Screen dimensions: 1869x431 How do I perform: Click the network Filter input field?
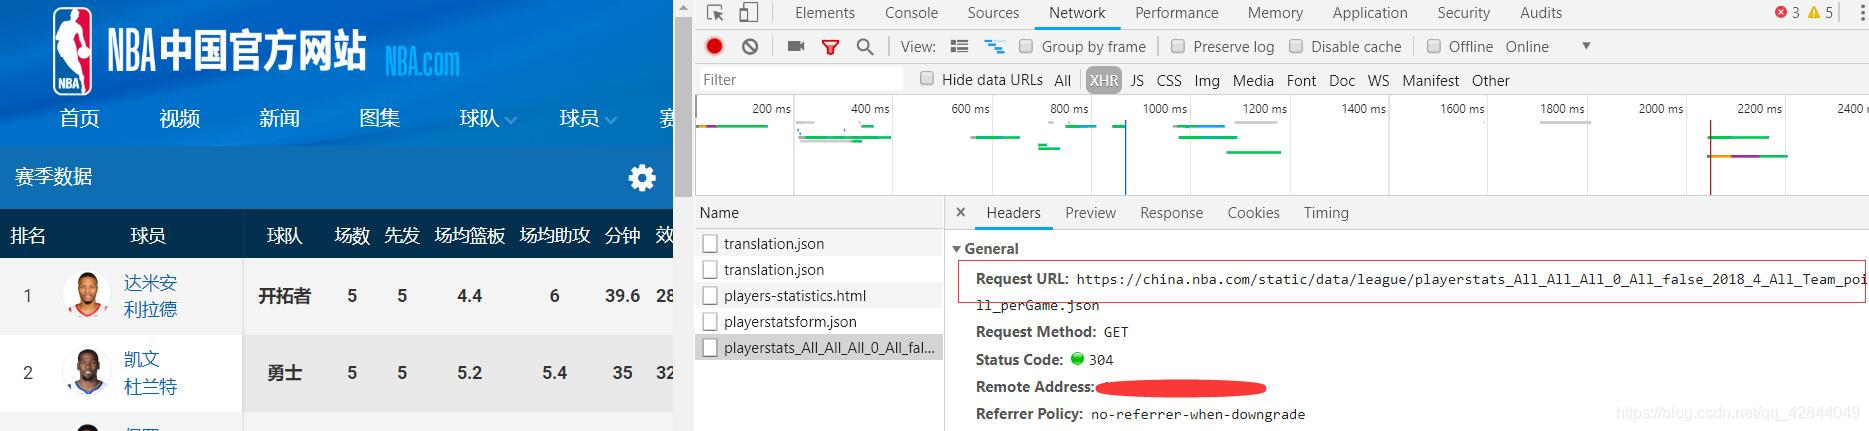pyautogui.click(x=800, y=79)
